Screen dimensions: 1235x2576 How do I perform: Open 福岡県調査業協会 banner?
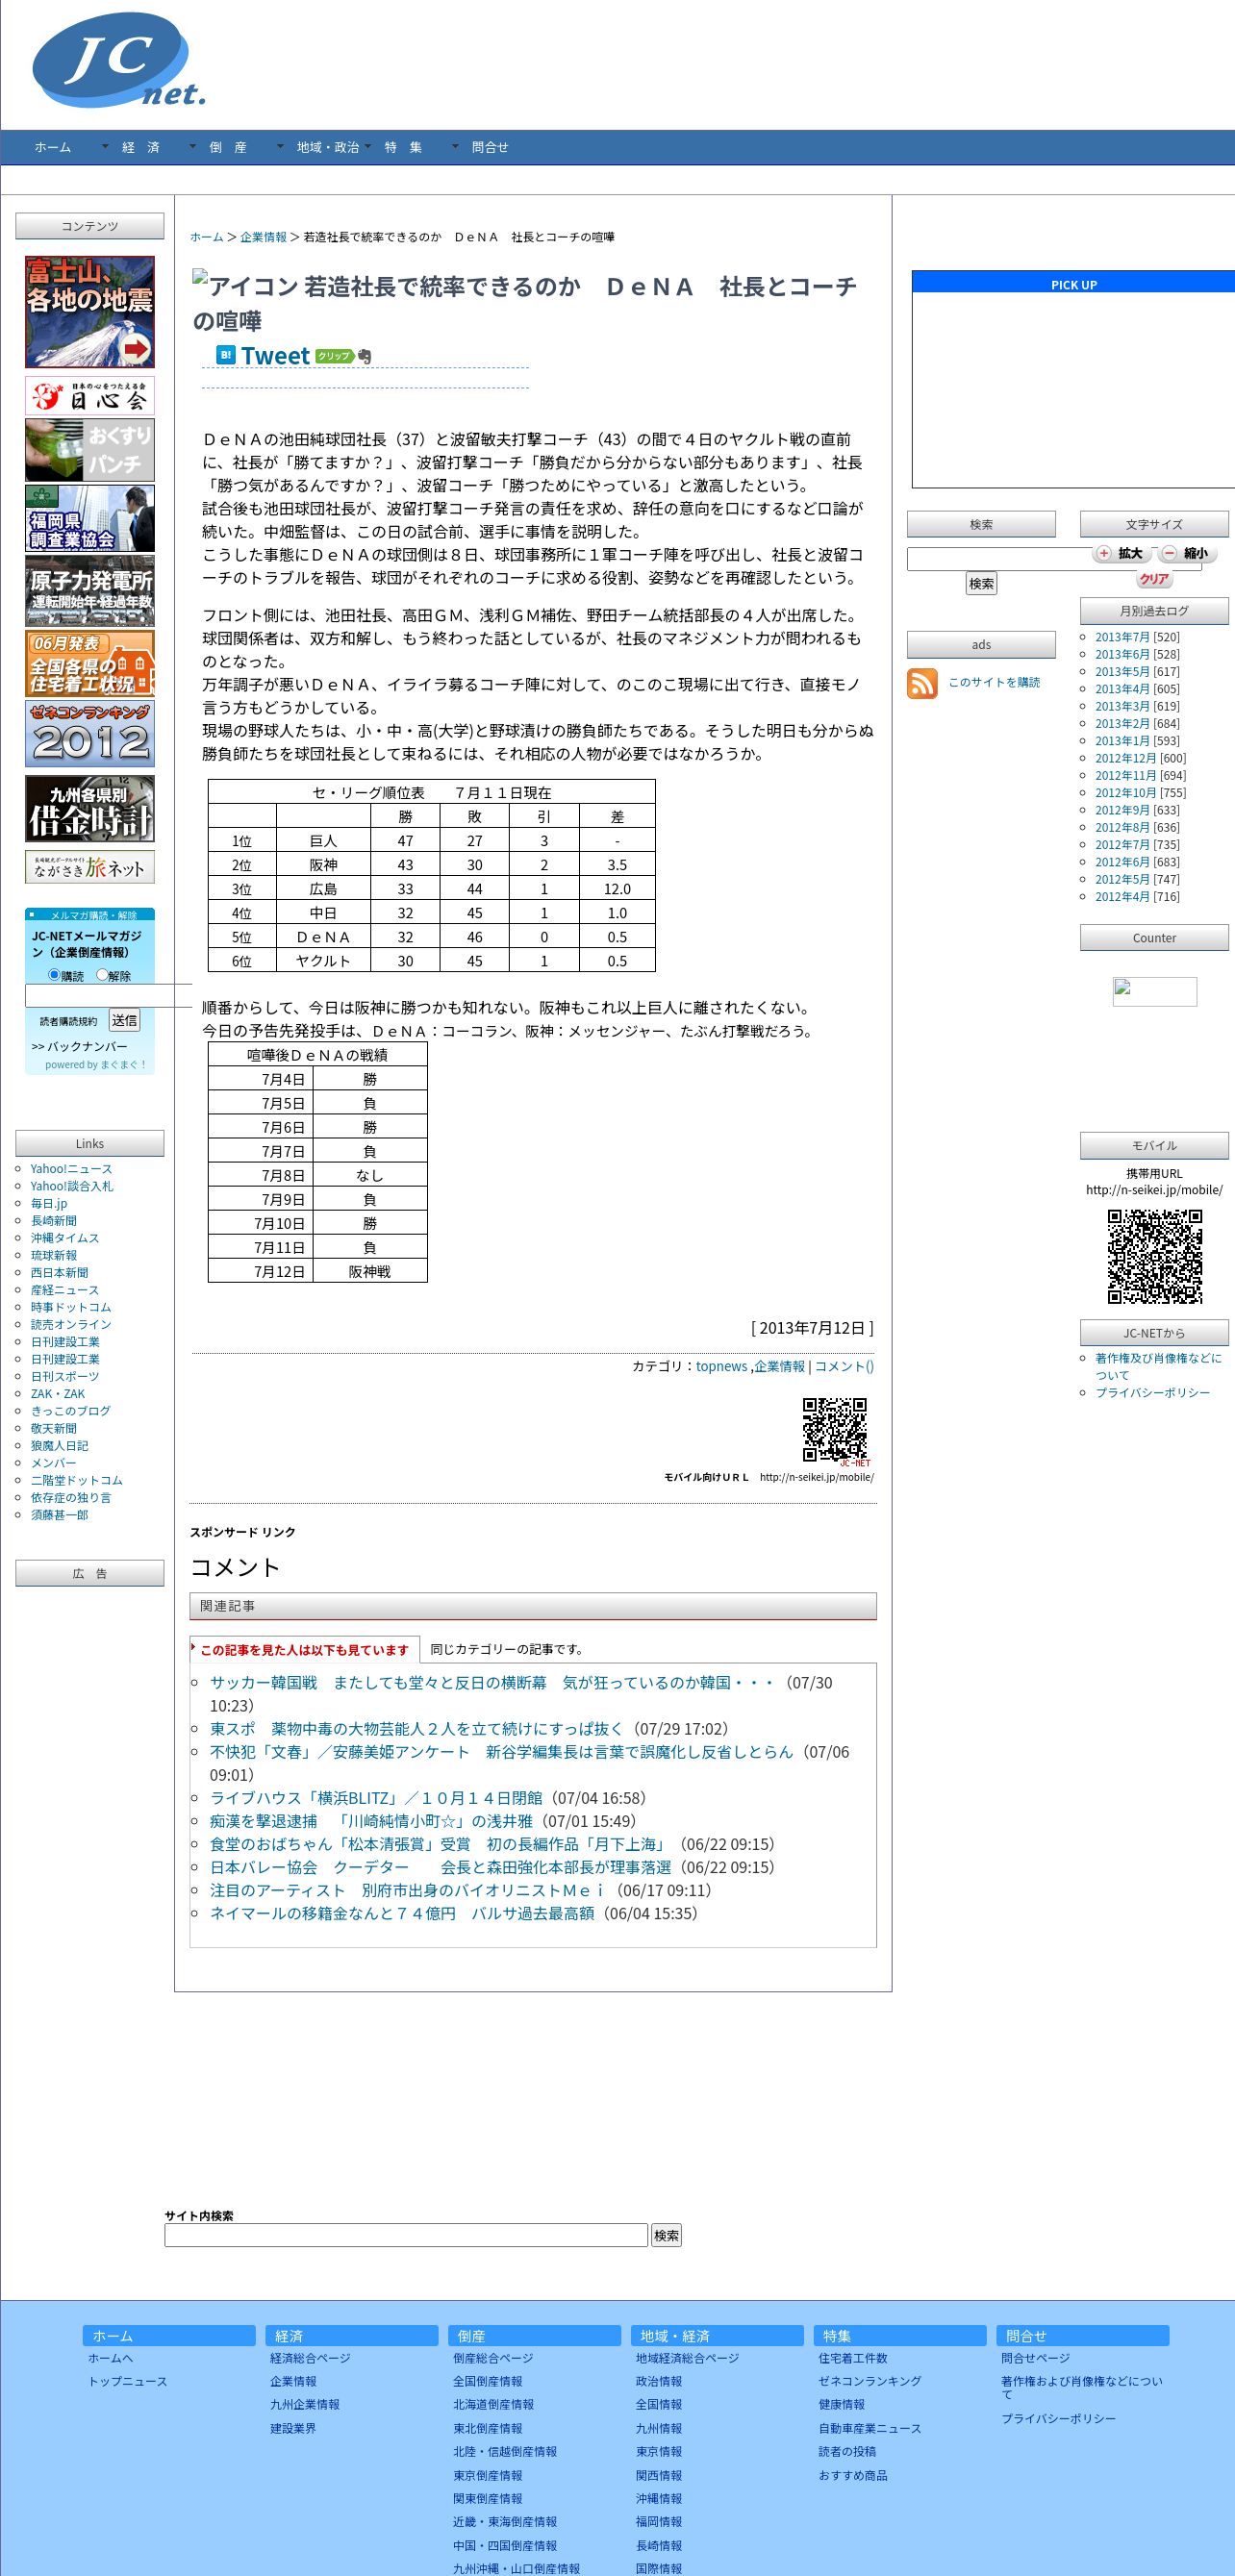(90, 518)
